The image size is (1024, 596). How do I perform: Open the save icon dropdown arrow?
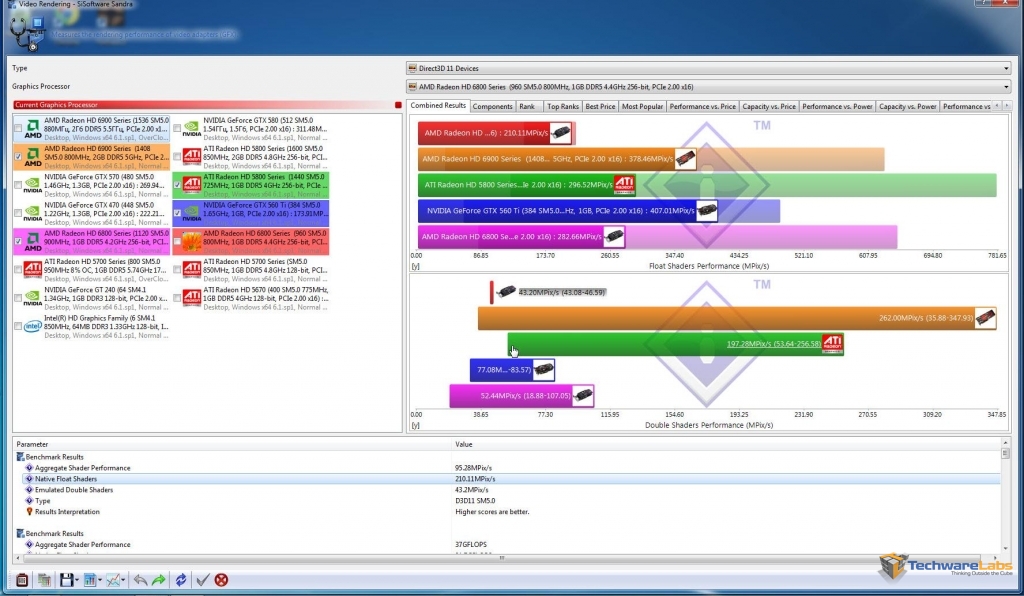tap(77, 580)
